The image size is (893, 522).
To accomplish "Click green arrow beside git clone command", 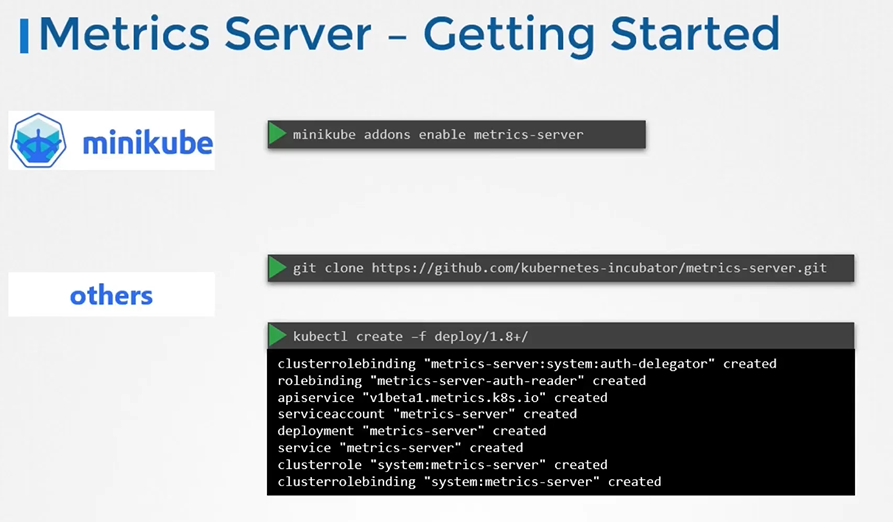I will click(x=278, y=268).
